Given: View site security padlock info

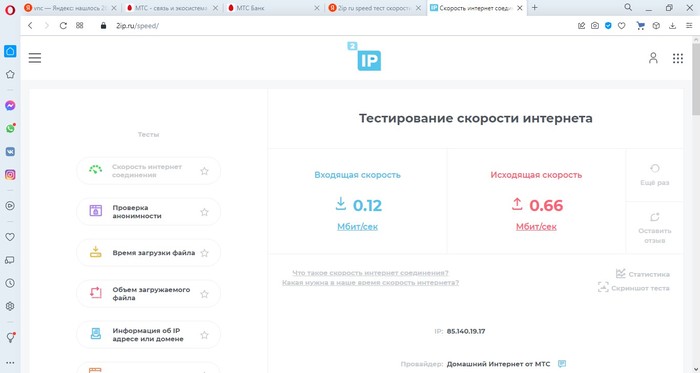Looking at the screenshot, I should 104,26.
